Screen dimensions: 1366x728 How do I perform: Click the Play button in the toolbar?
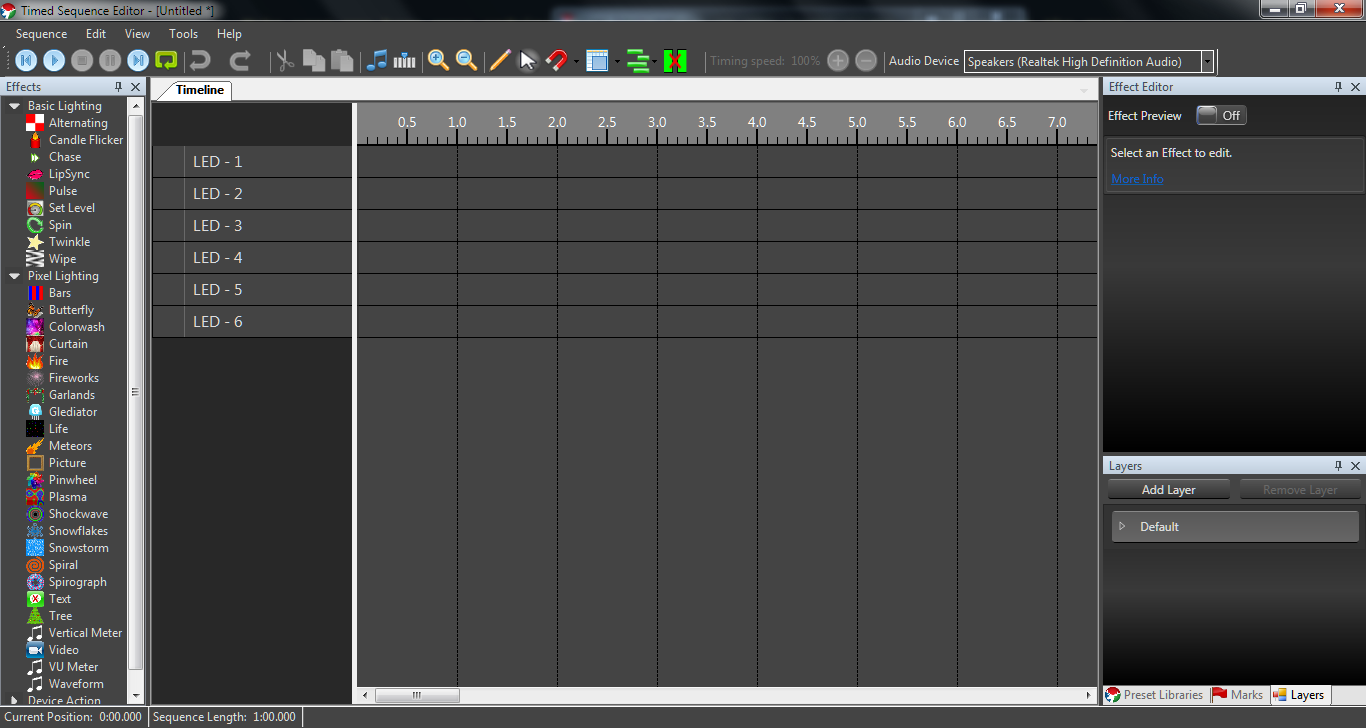(x=54, y=61)
